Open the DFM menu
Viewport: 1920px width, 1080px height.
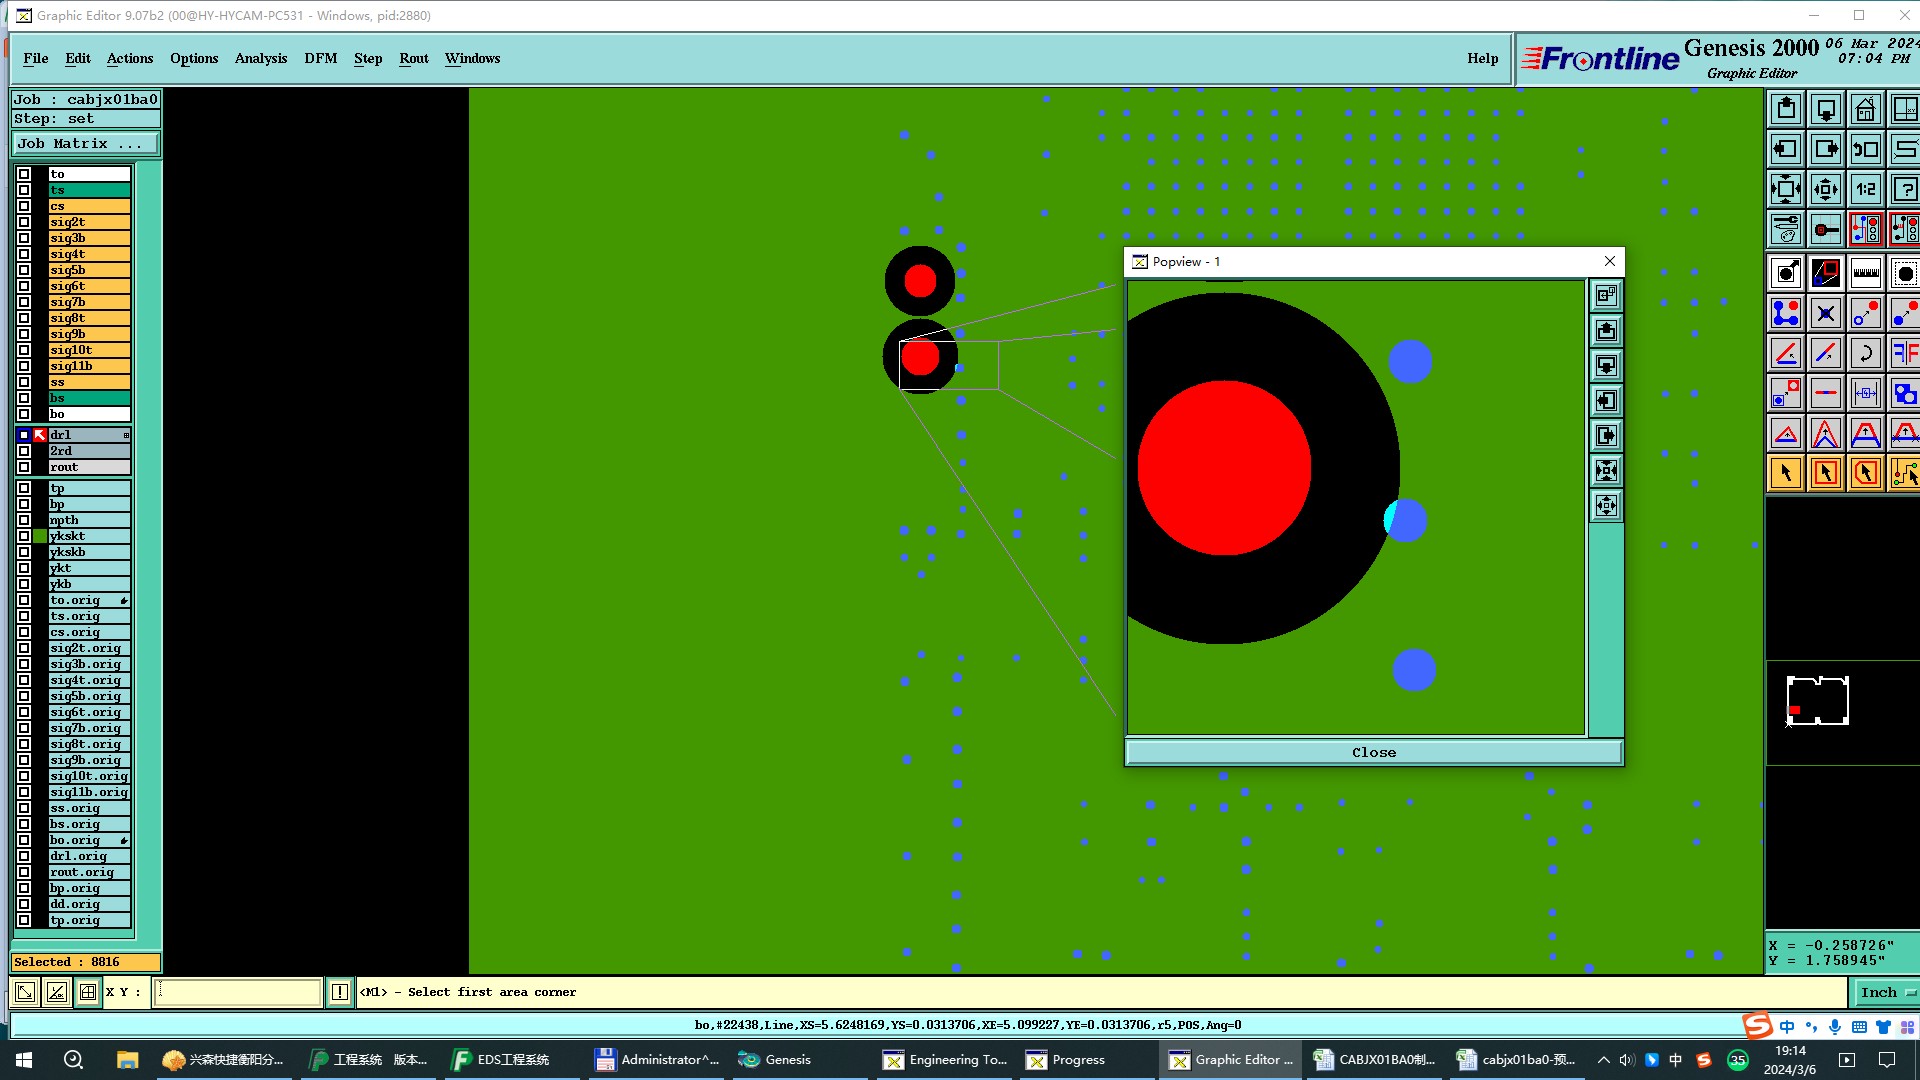coord(320,58)
